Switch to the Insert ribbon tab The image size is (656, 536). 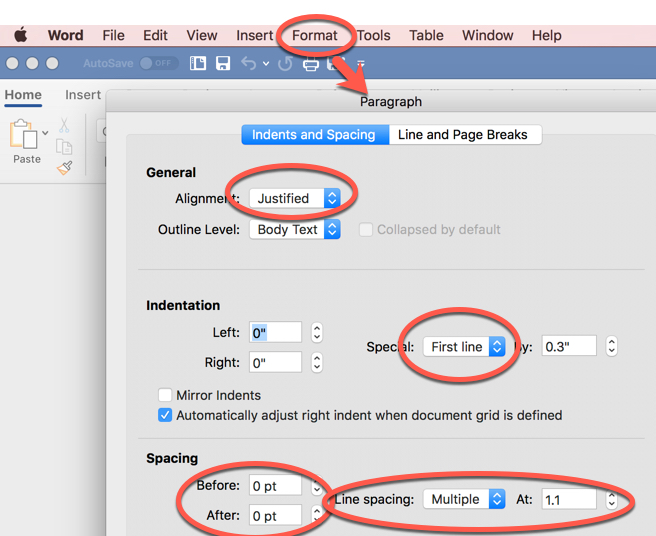83,95
